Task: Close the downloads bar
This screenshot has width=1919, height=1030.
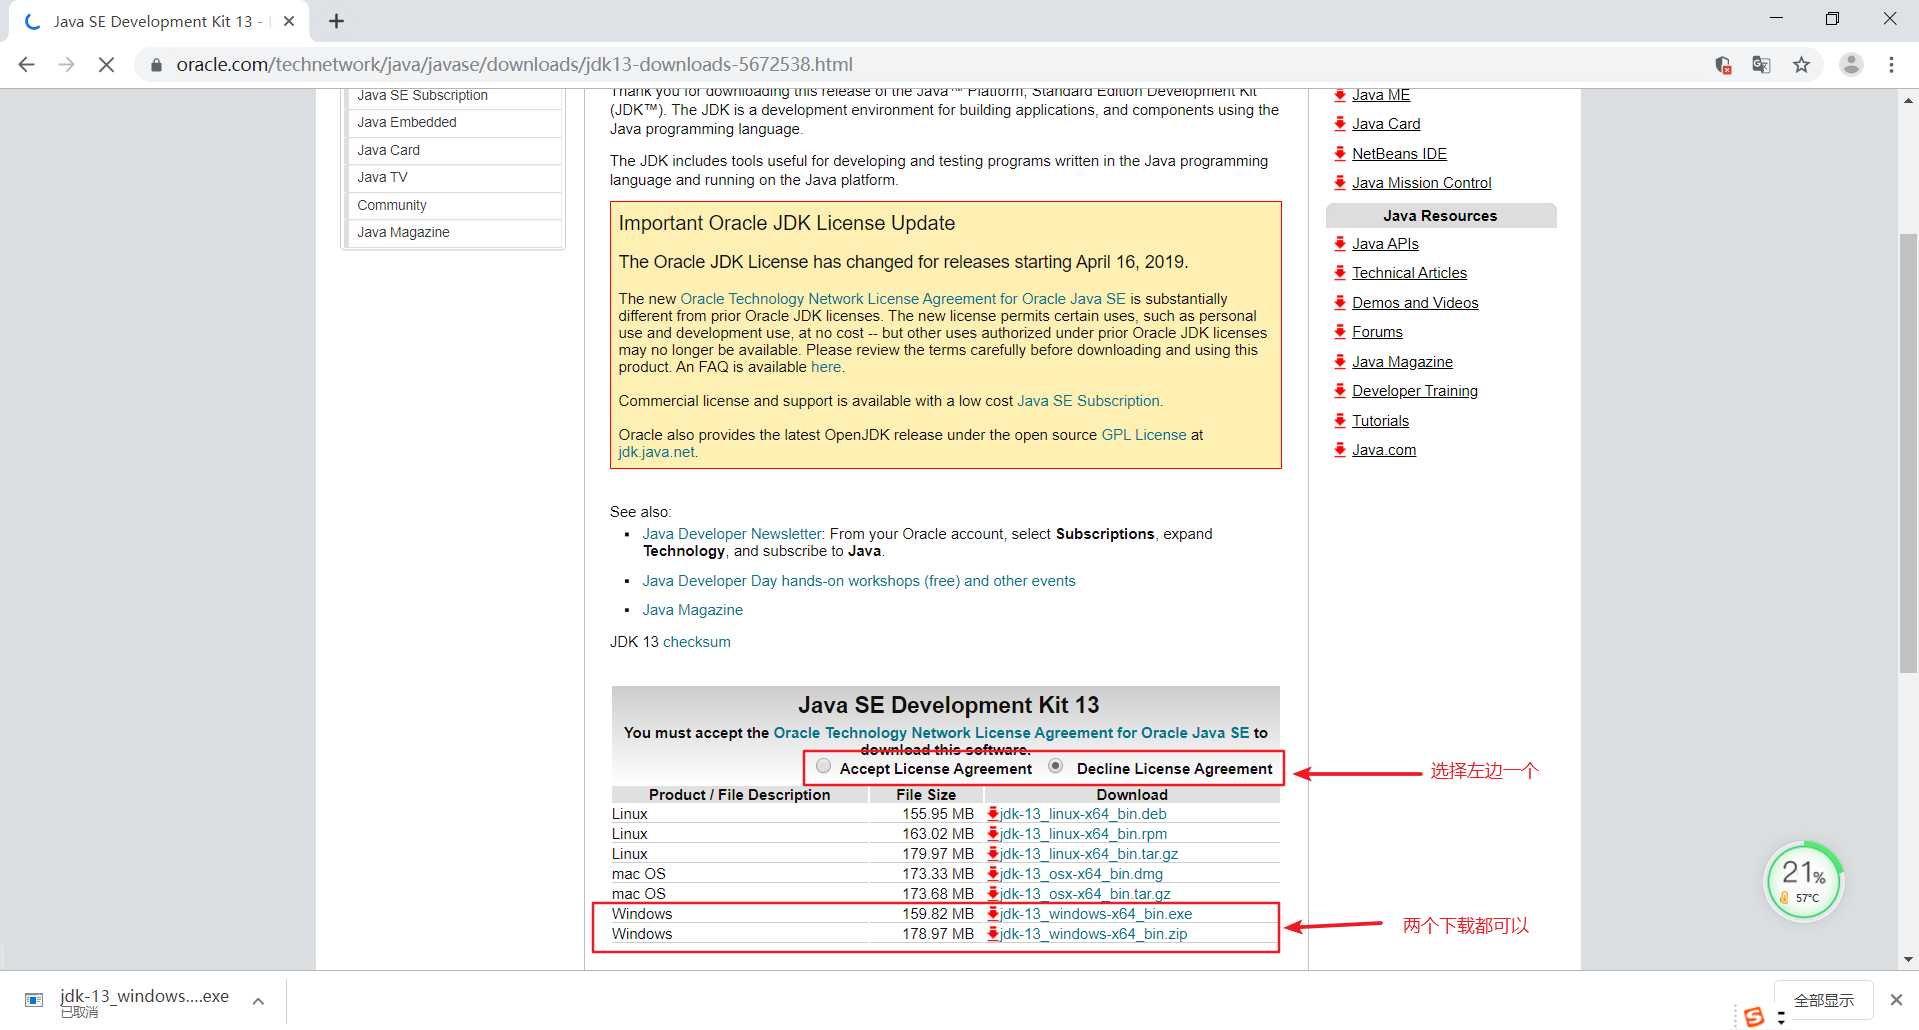Action: coord(1896,1000)
